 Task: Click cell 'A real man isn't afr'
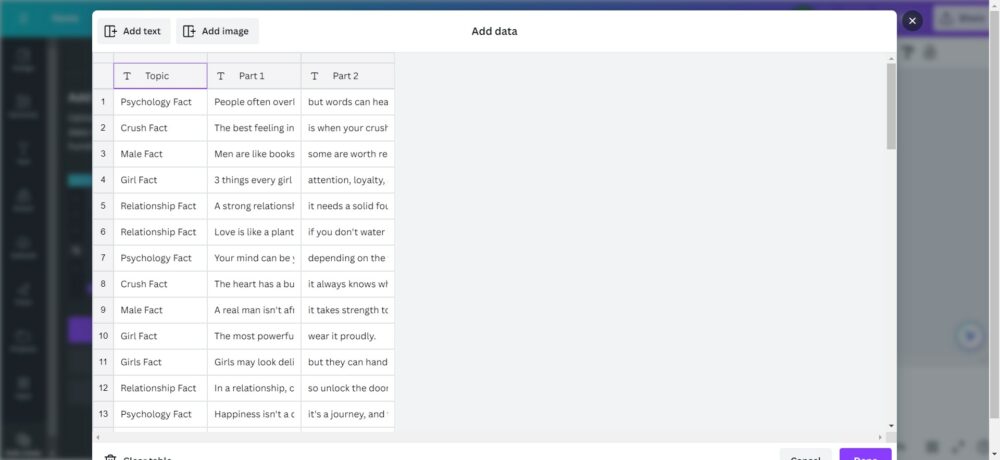(254, 310)
